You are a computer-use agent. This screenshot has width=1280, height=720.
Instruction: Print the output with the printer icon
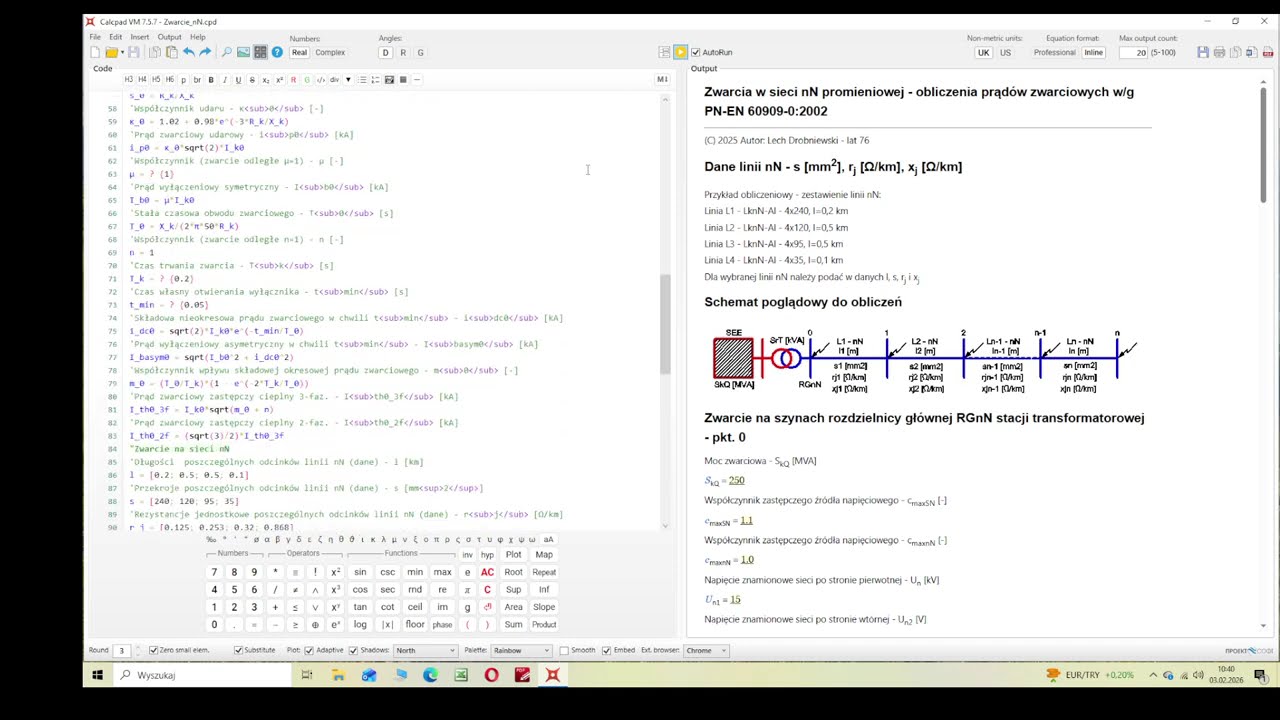coord(1219,52)
